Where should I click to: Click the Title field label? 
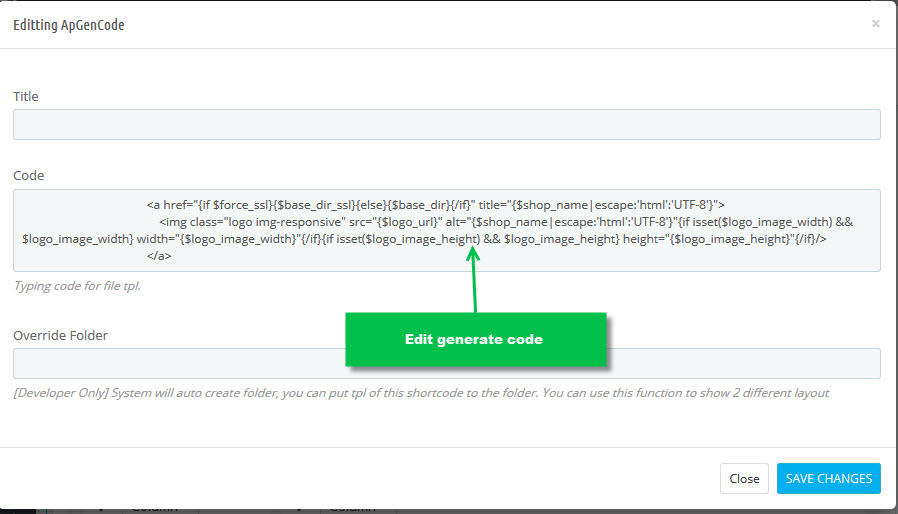point(26,96)
